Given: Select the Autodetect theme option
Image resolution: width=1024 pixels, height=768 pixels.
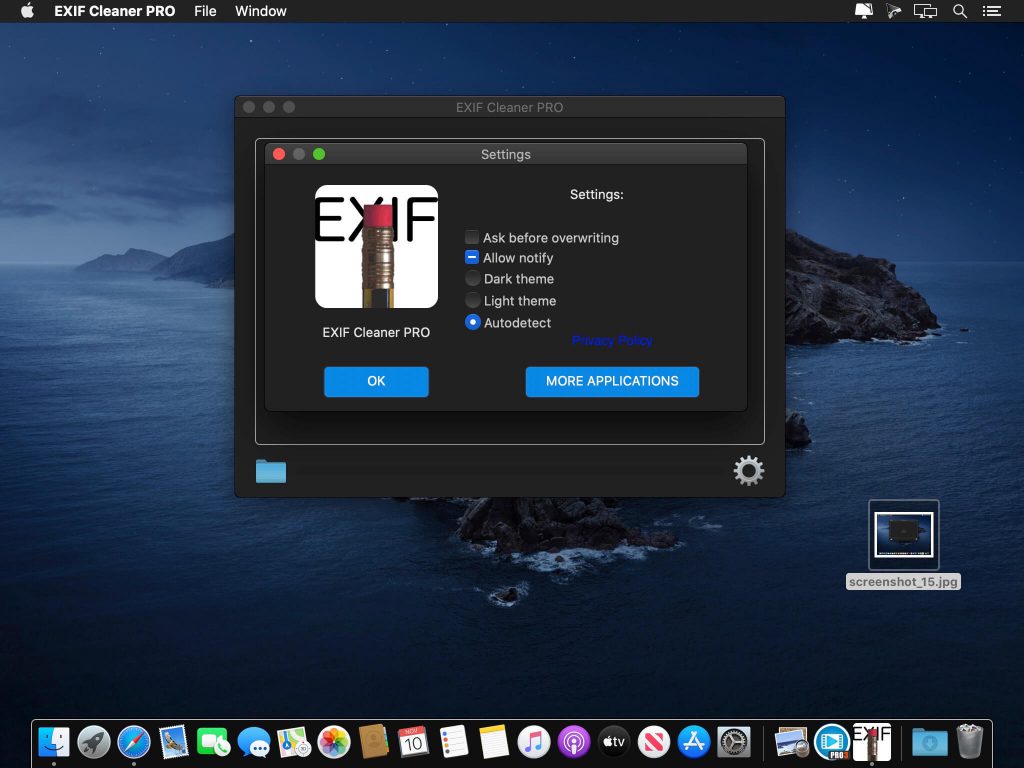Looking at the screenshot, I should click(x=471, y=322).
